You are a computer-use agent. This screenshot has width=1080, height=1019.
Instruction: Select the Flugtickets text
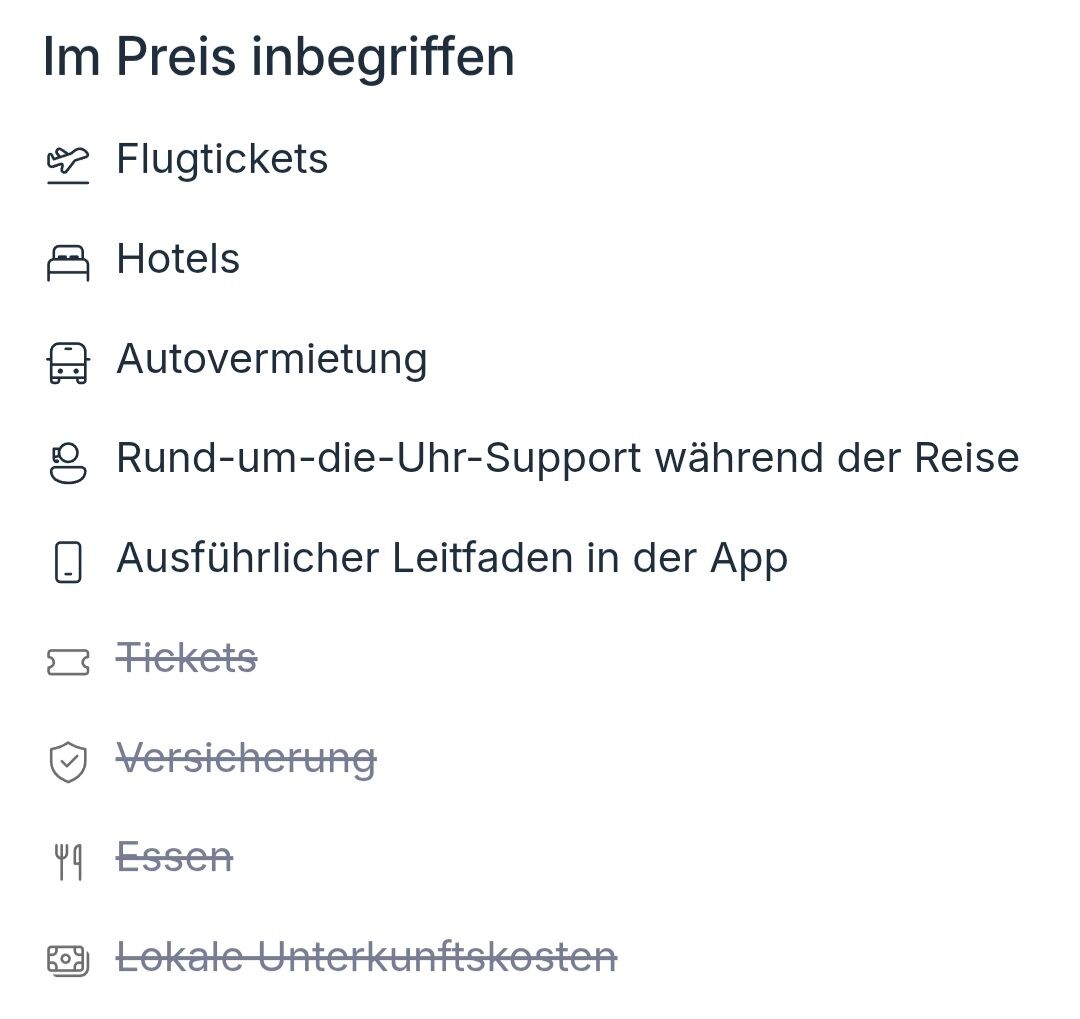pyautogui.click(x=222, y=159)
